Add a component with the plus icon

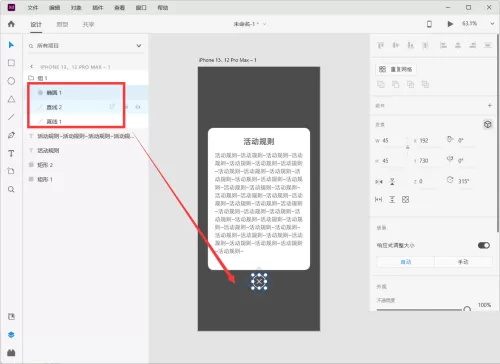[489, 105]
